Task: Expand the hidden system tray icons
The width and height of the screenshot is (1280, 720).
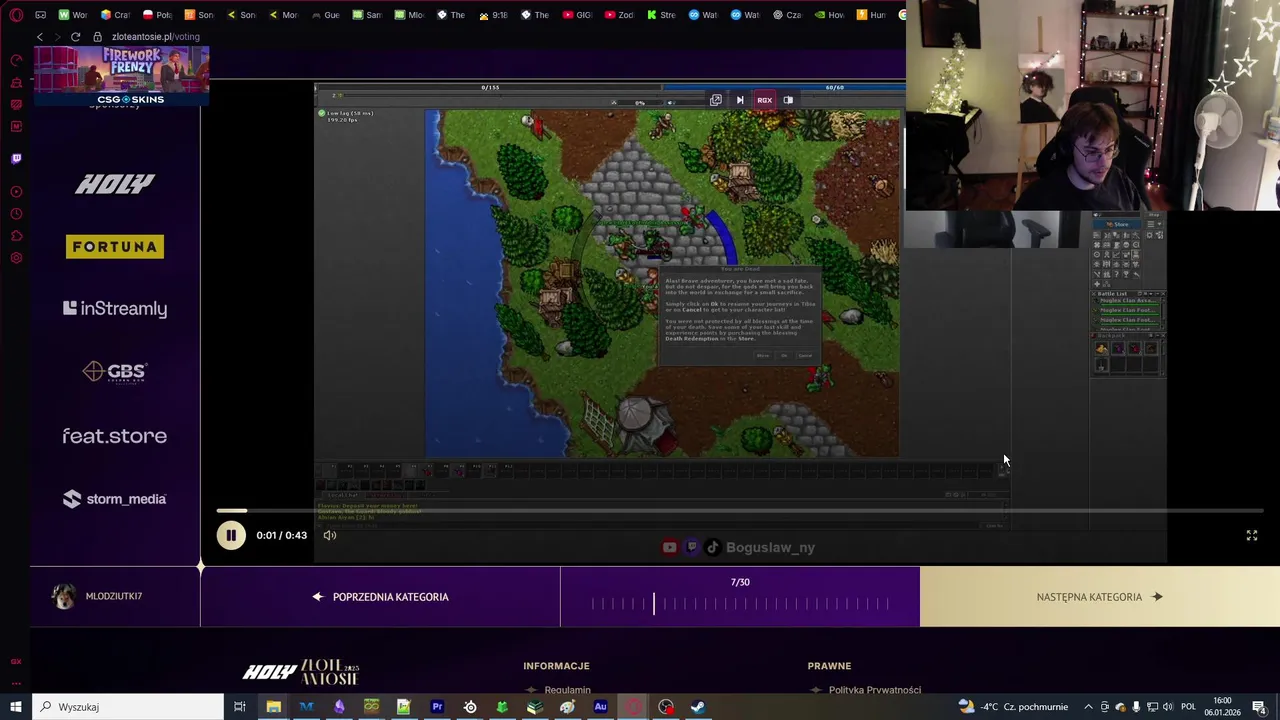Action: 1089,707
